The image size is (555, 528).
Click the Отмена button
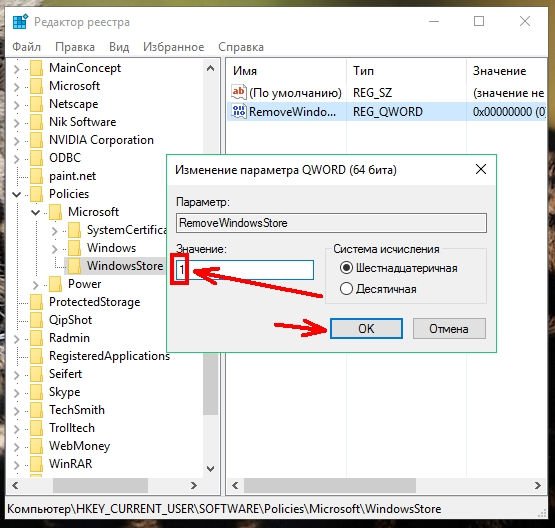click(449, 329)
